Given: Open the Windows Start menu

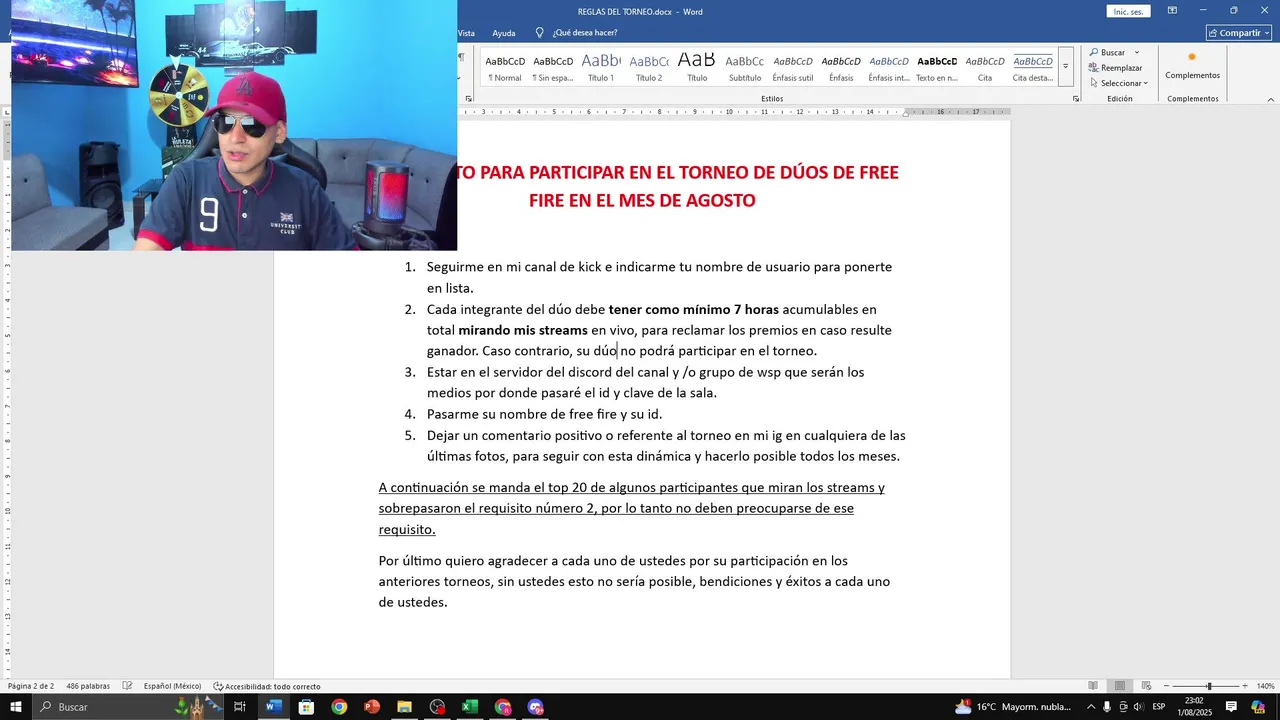Looking at the screenshot, I should [x=15, y=707].
